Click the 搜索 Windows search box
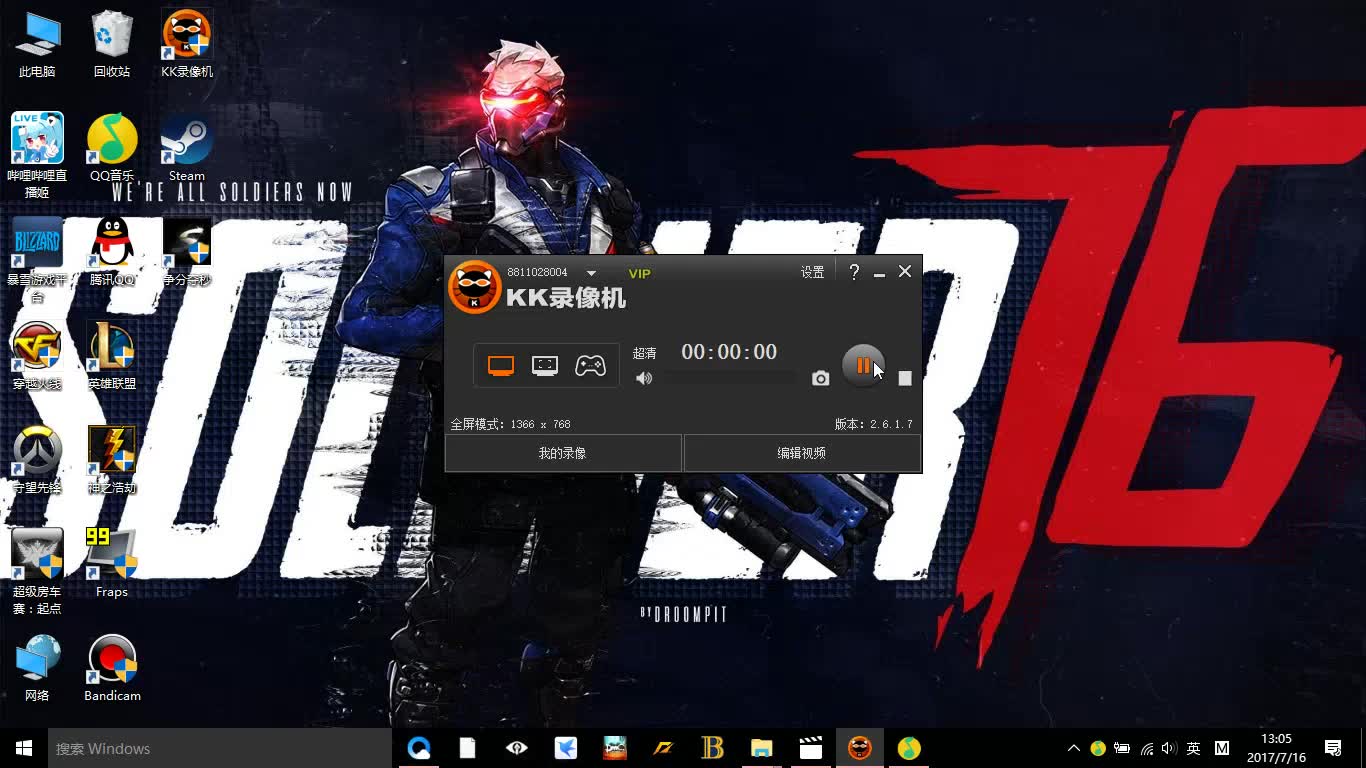1366x768 pixels. point(220,748)
